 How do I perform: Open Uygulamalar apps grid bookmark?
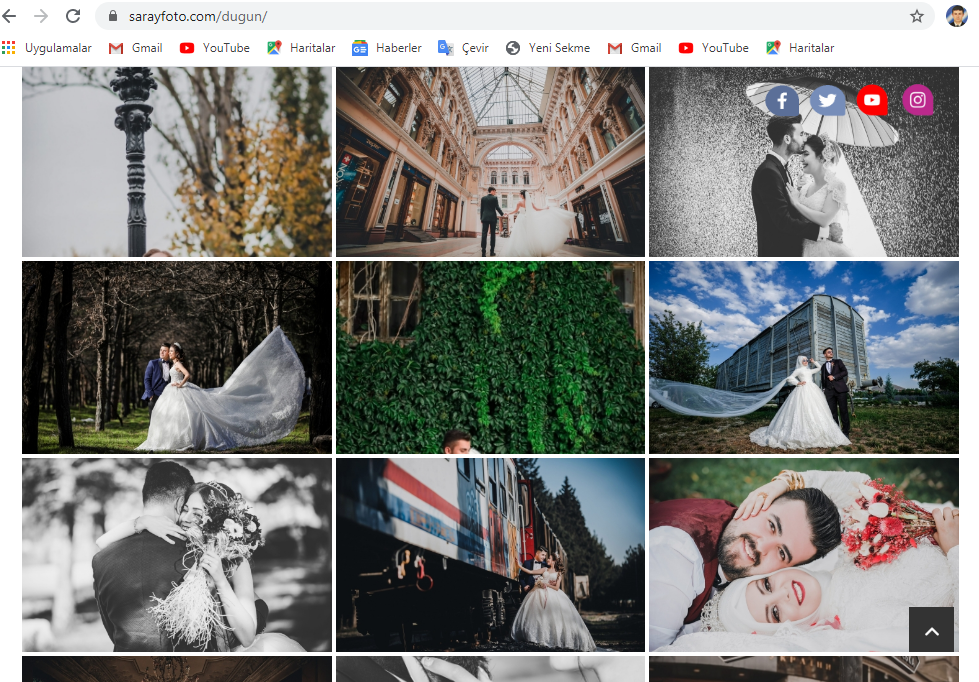(47, 48)
